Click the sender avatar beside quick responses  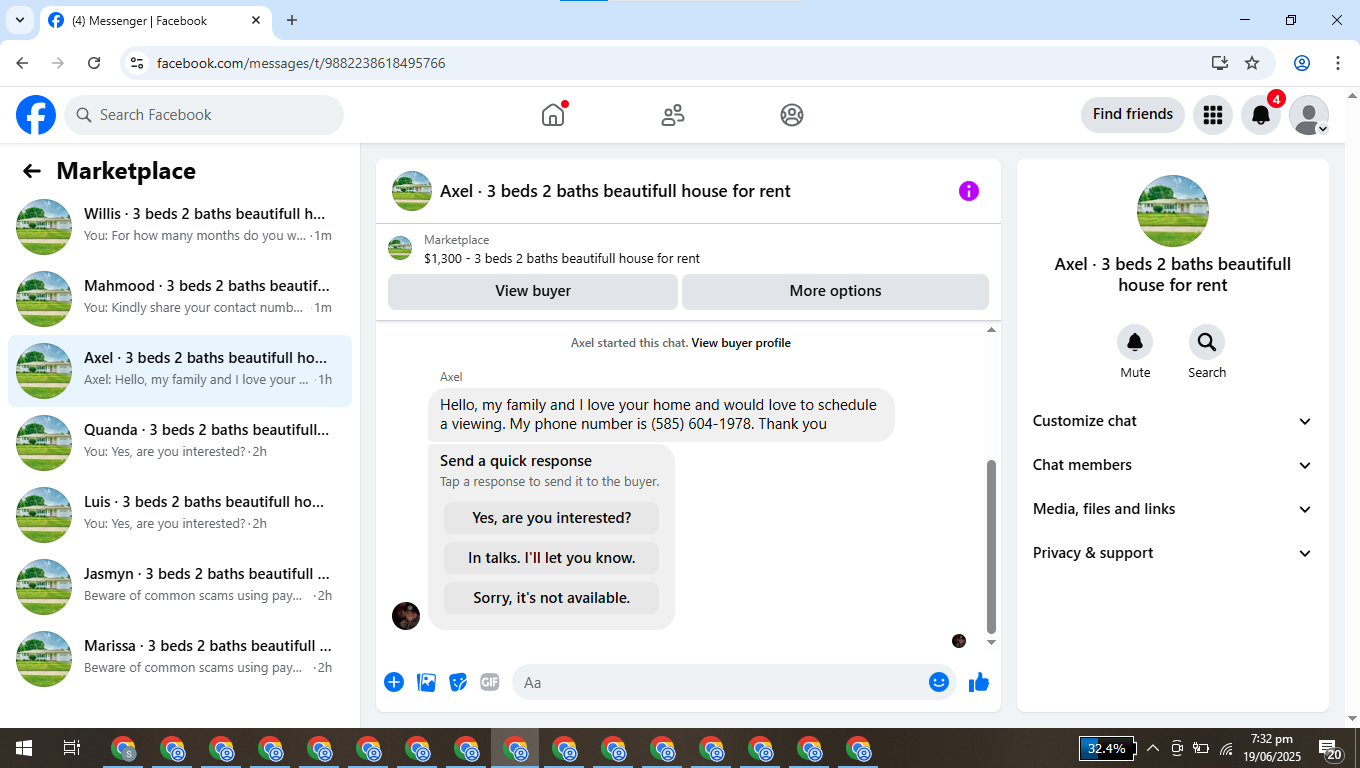click(x=406, y=616)
